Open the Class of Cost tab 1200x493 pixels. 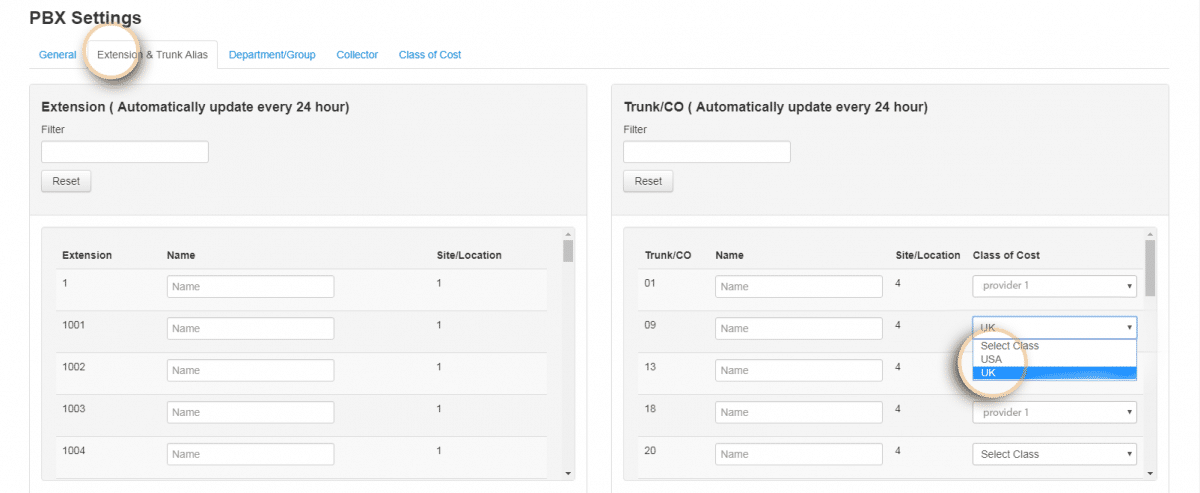[430, 55]
